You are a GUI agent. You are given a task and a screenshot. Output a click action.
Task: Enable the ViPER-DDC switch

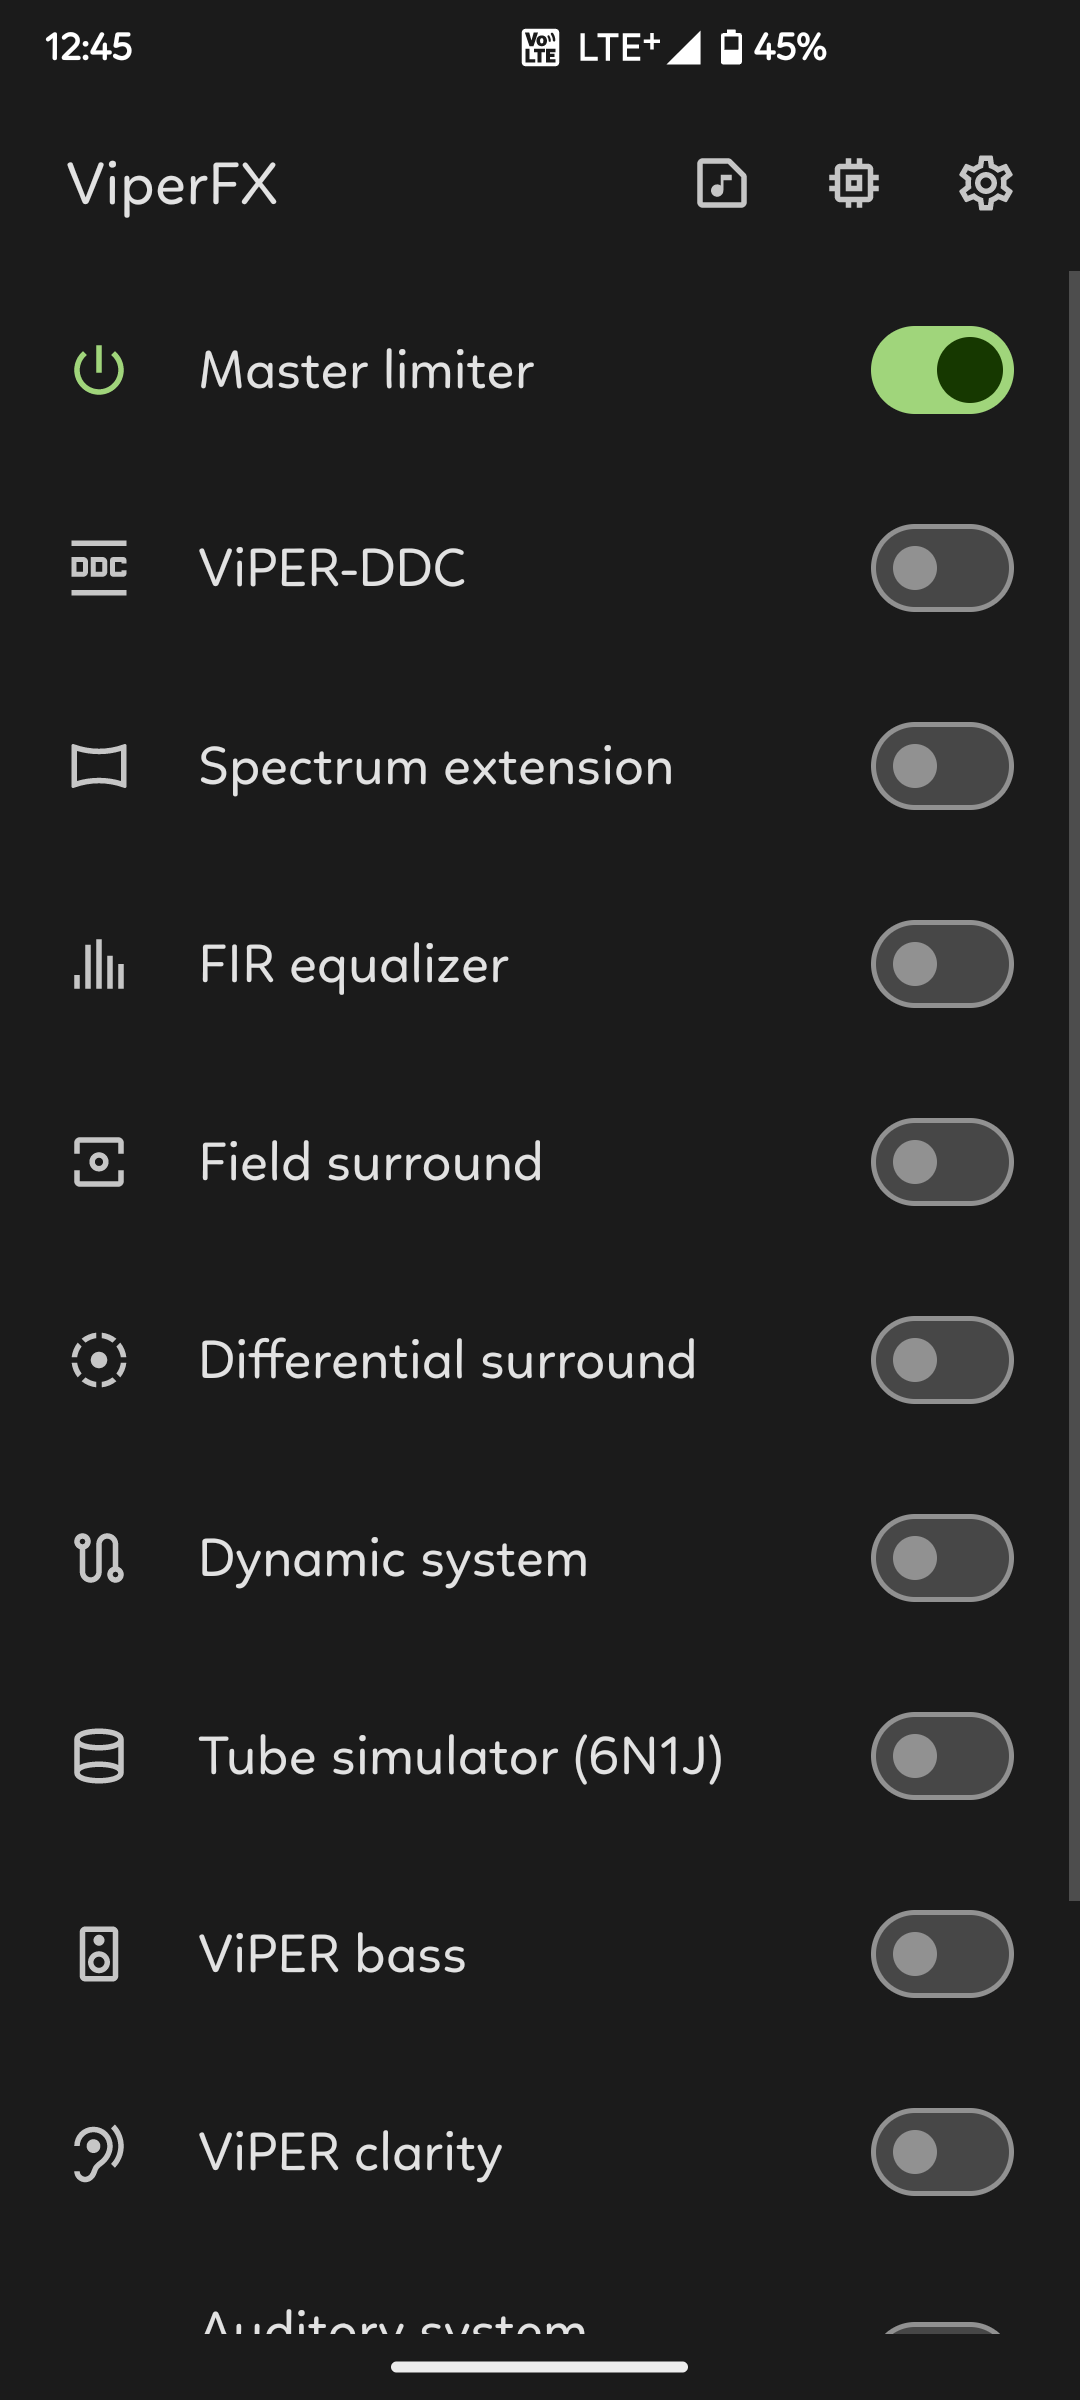pyautogui.click(x=941, y=568)
